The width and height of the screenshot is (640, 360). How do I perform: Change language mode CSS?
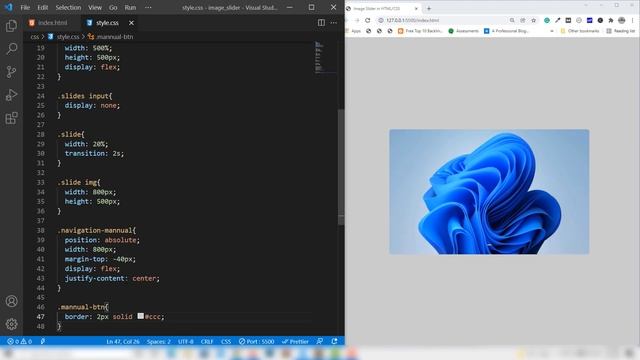(x=226, y=341)
